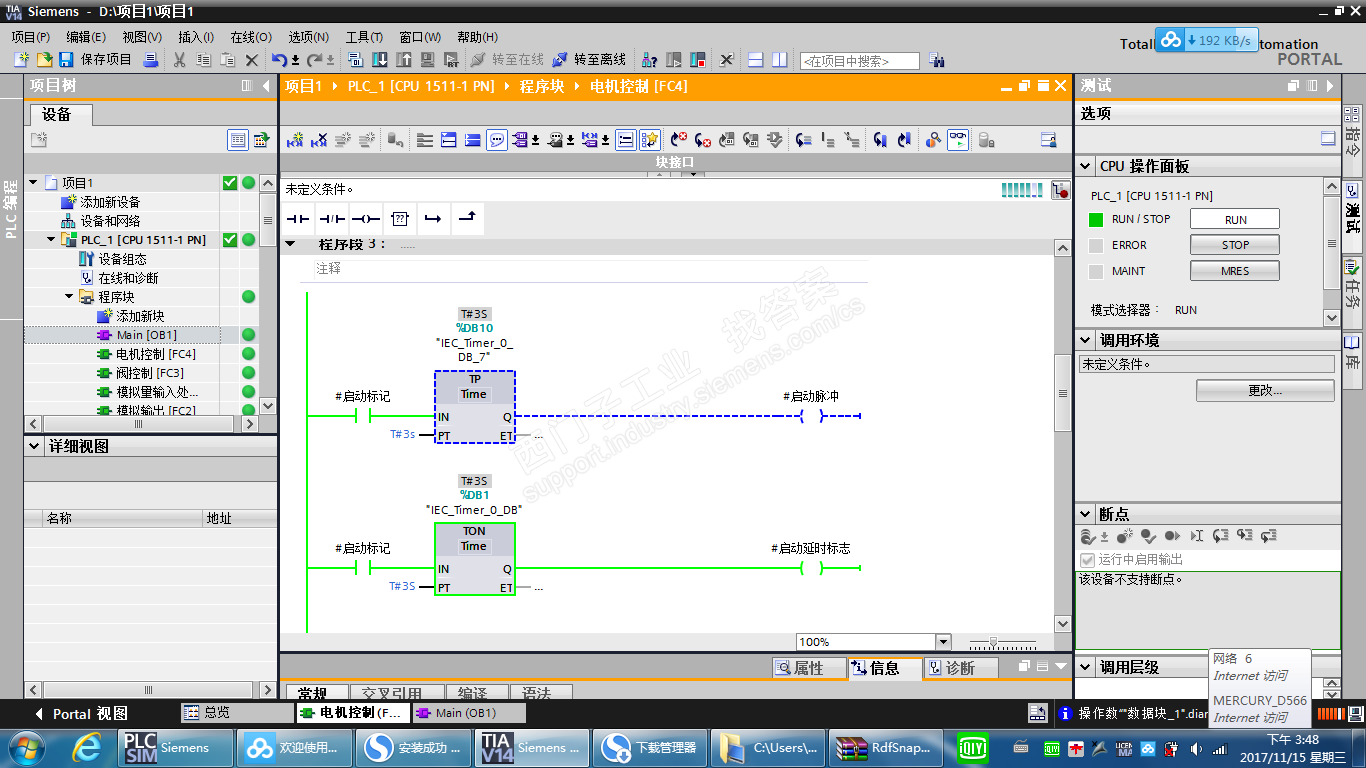Open the 项目(P) menu

click(31, 37)
